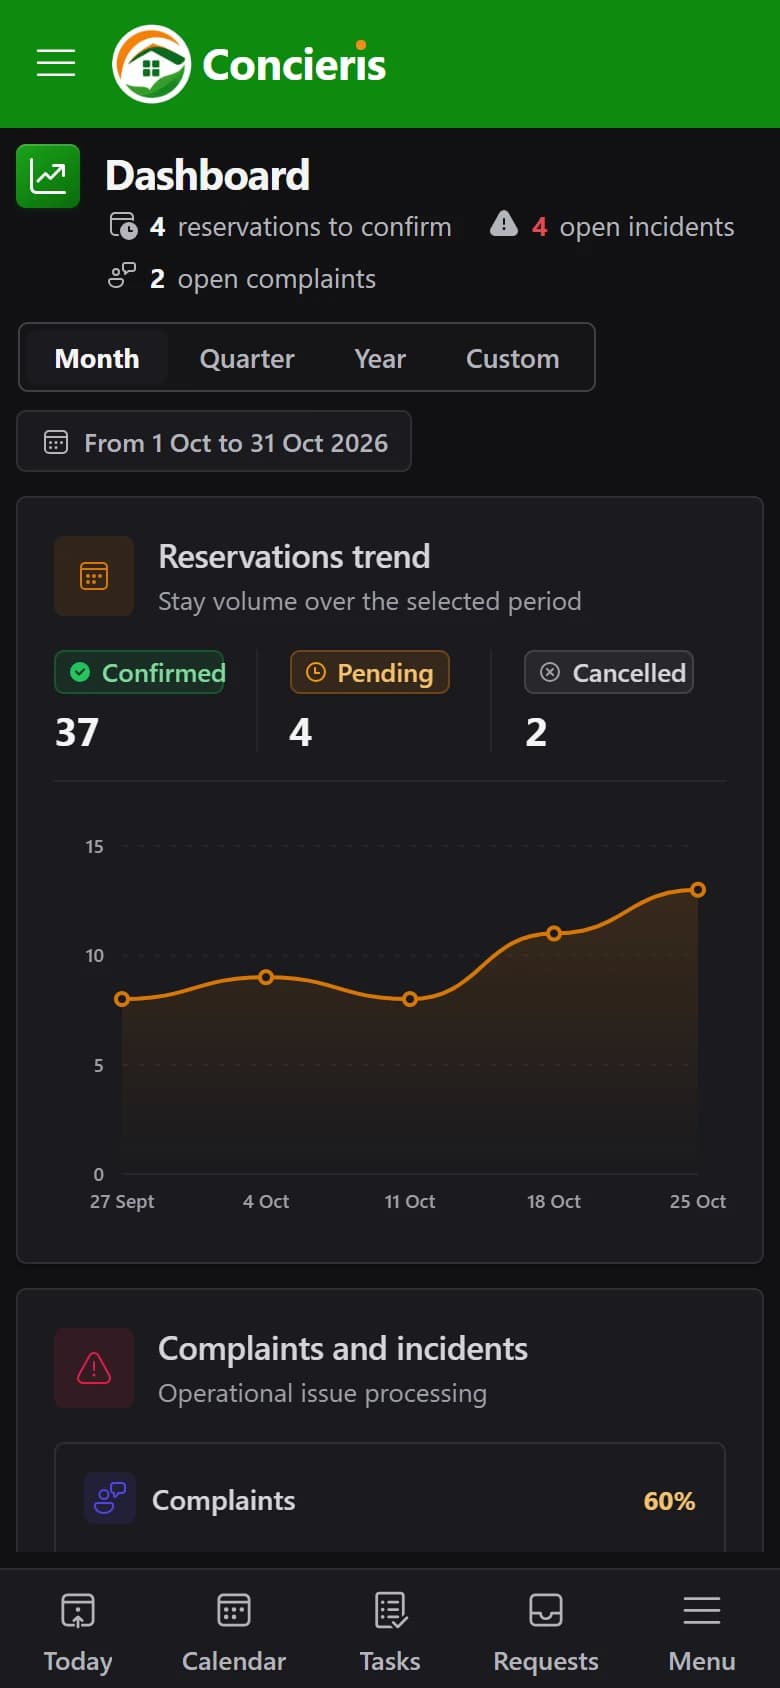Screen dimensions: 780x1688
Task: Click the 60% complaints value
Action: click(x=669, y=1501)
